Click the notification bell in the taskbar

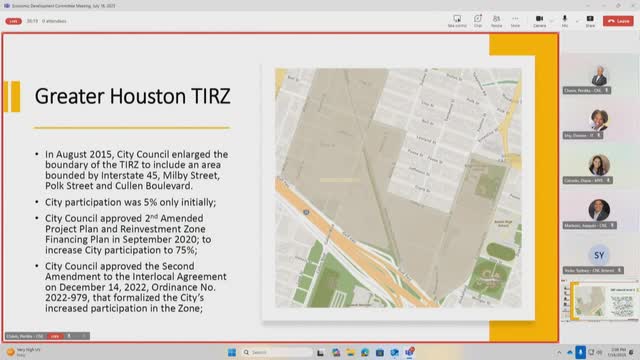pyautogui.click(x=631, y=352)
